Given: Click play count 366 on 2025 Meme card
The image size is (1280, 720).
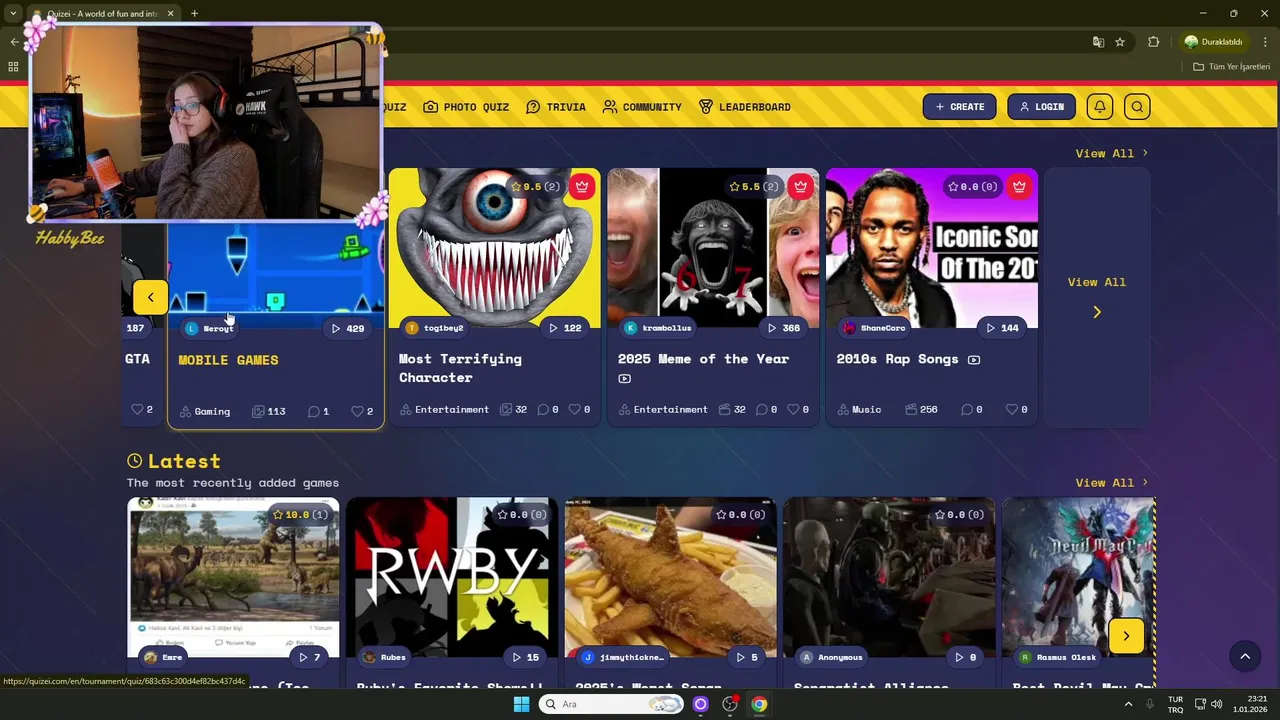Looking at the screenshot, I should pyautogui.click(x=784, y=328).
